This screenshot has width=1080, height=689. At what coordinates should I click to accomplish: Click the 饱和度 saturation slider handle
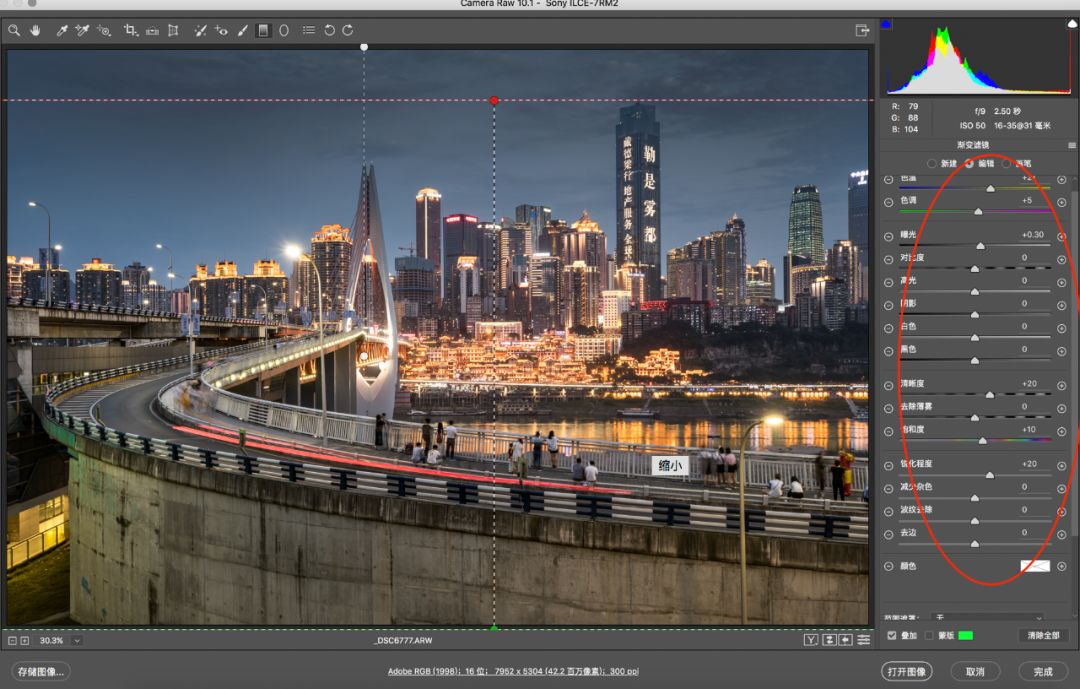click(983, 440)
